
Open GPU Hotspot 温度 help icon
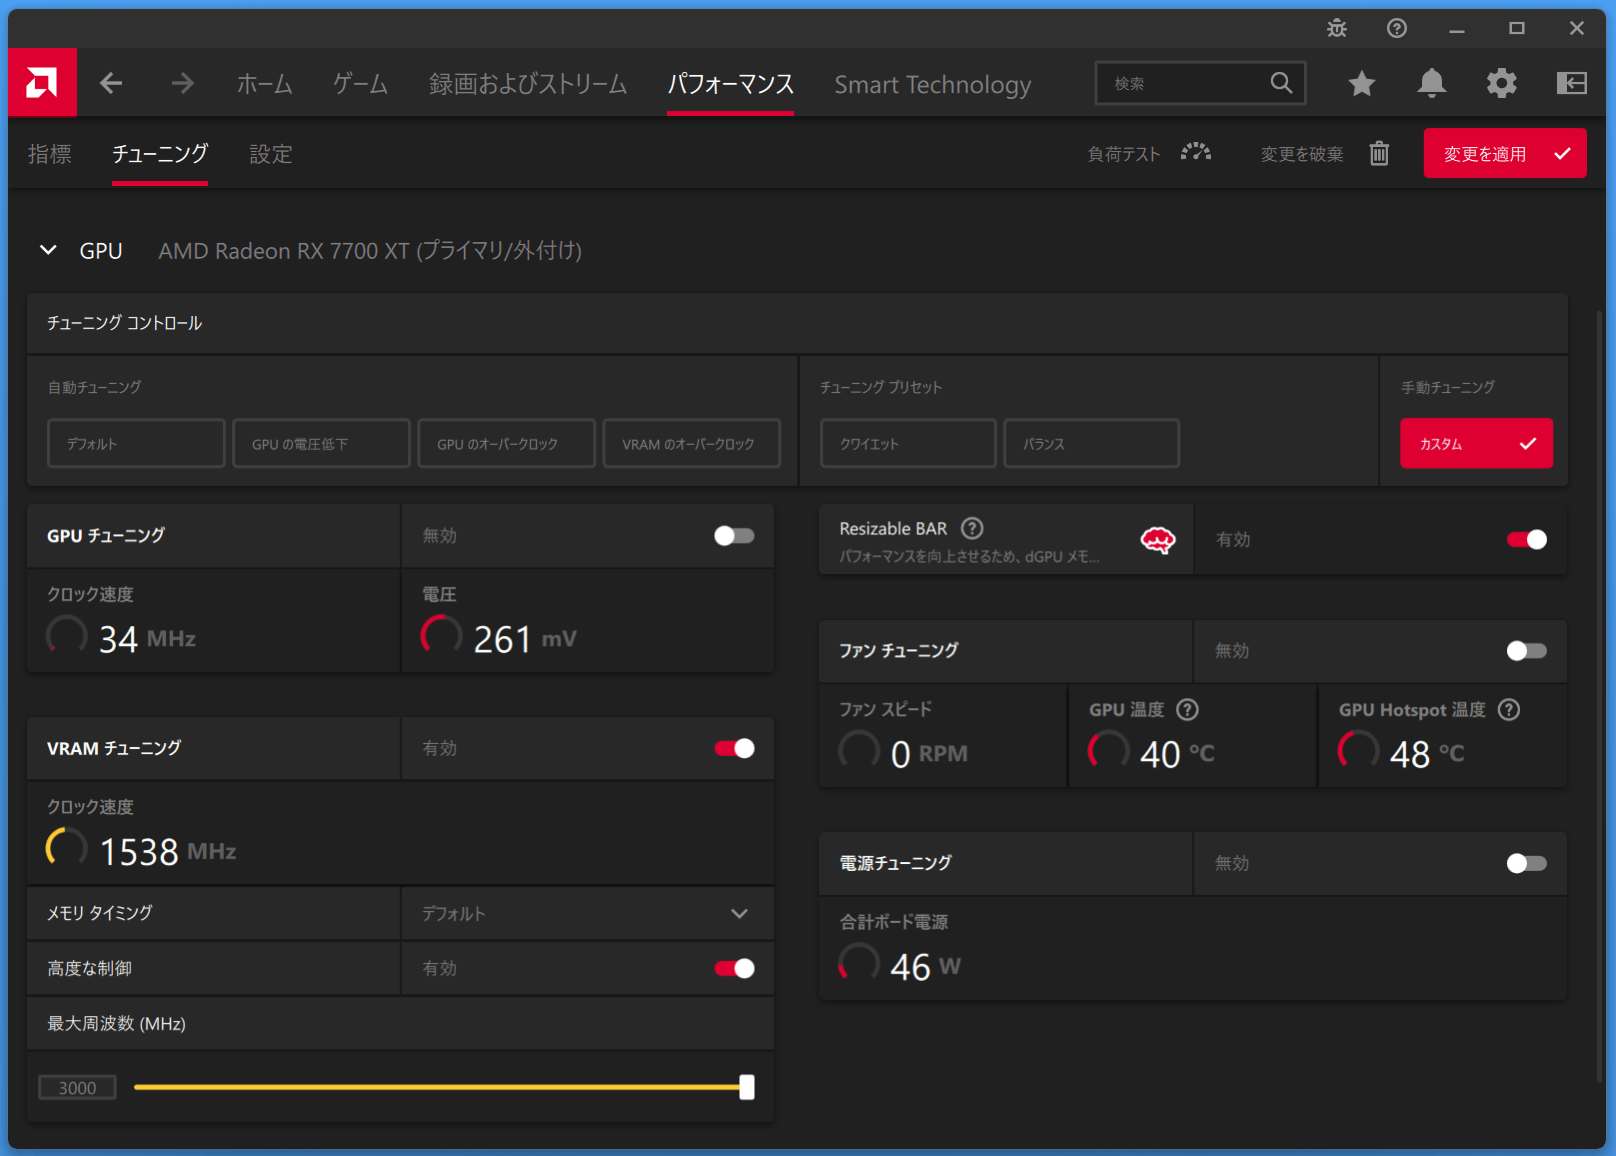coord(1509,710)
